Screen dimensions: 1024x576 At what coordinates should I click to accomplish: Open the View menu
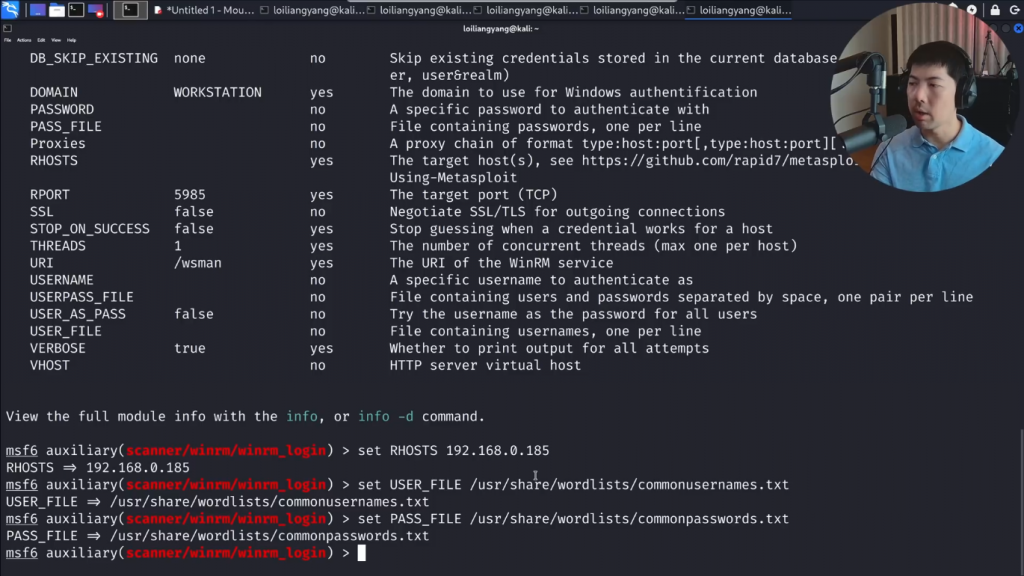pos(56,40)
